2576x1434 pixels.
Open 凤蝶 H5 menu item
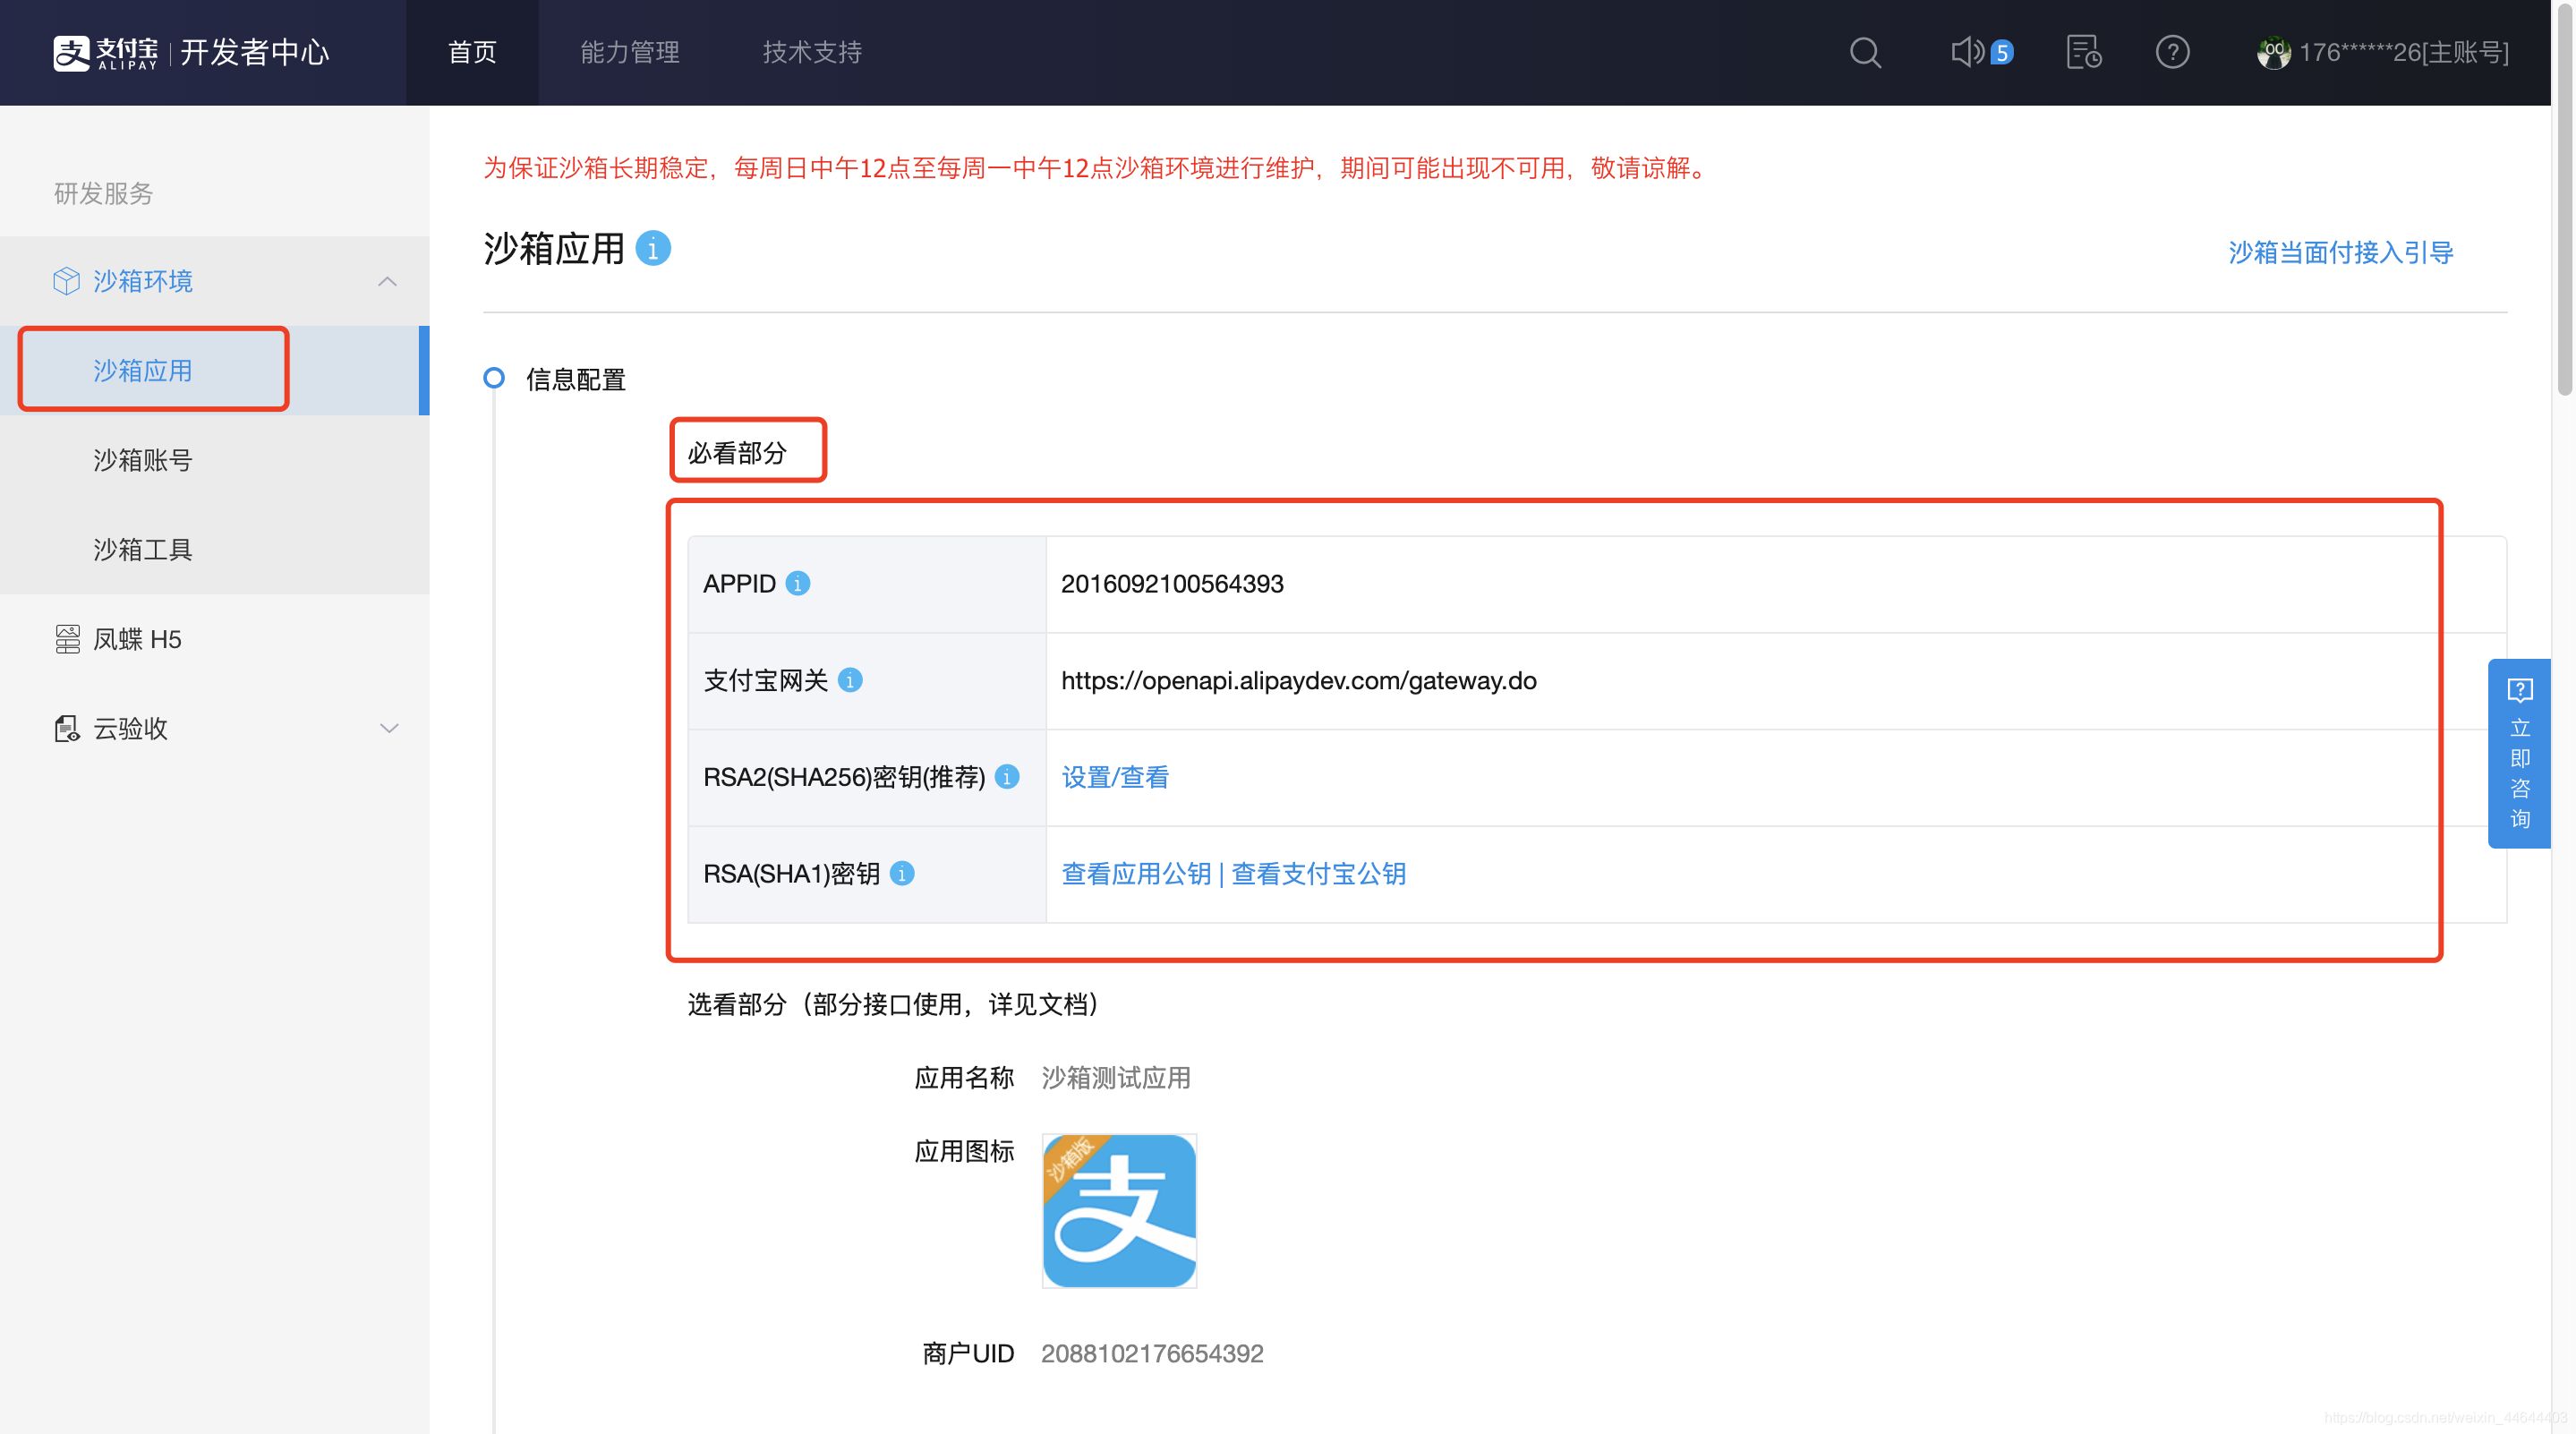coord(215,639)
